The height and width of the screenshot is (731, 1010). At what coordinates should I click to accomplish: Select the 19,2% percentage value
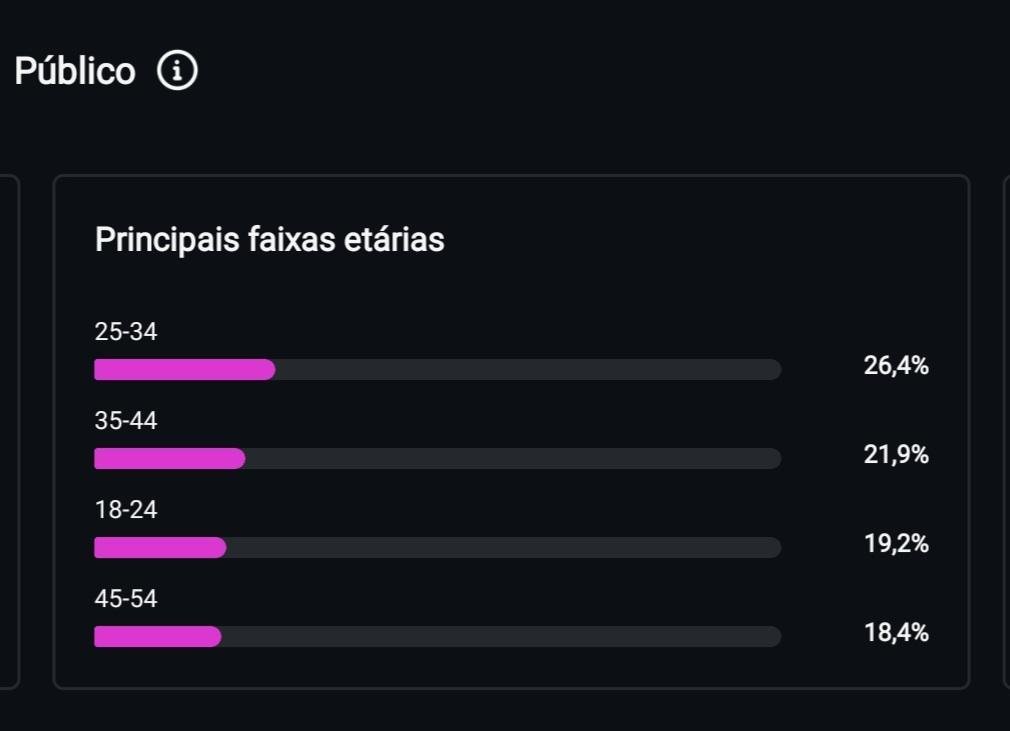896,544
